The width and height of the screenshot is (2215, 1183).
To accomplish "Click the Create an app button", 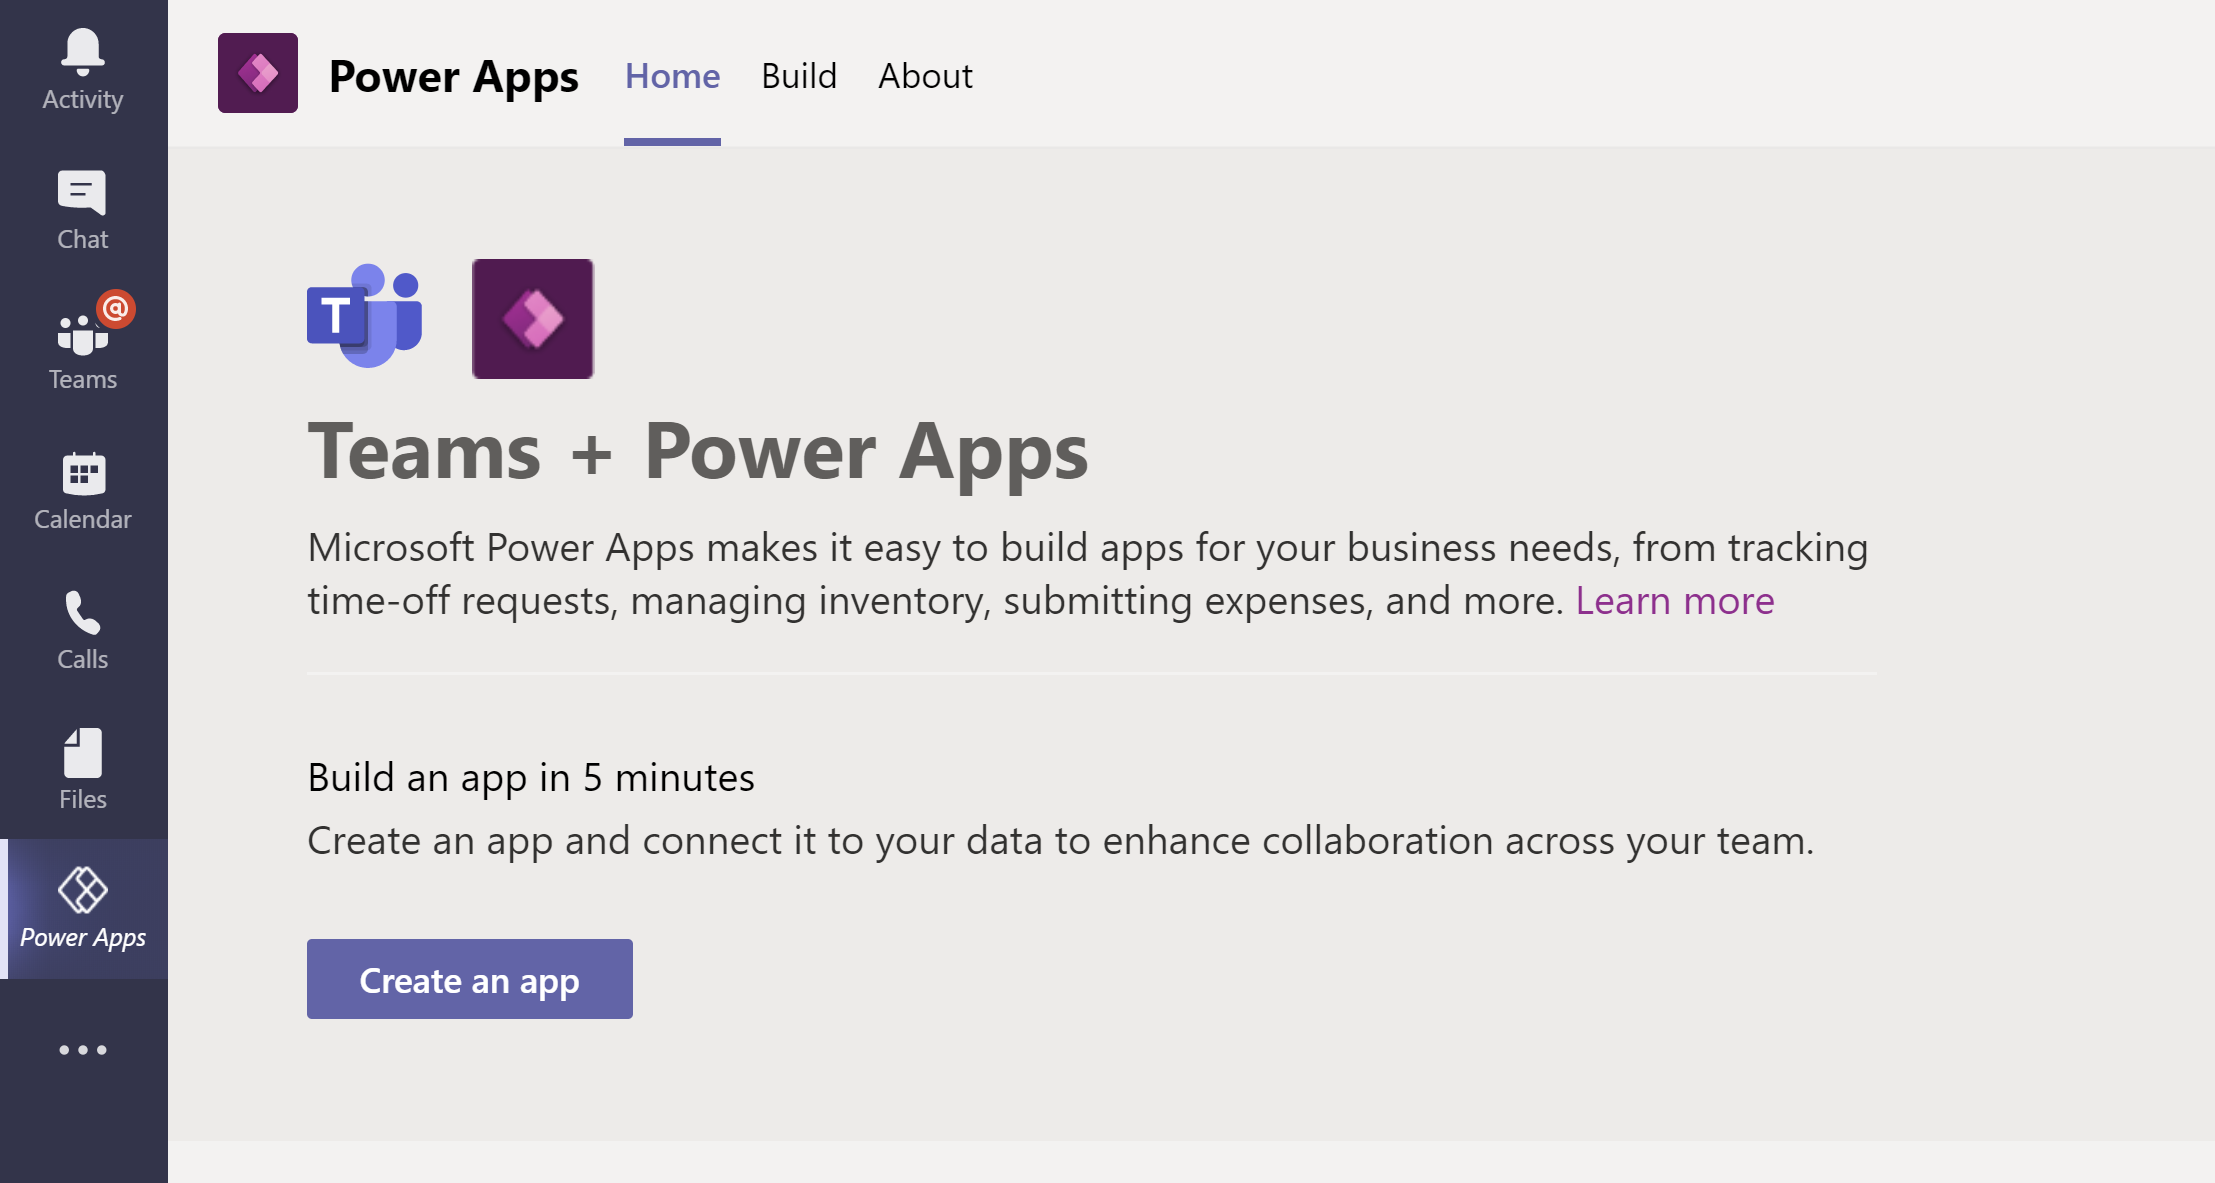I will 470,979.
